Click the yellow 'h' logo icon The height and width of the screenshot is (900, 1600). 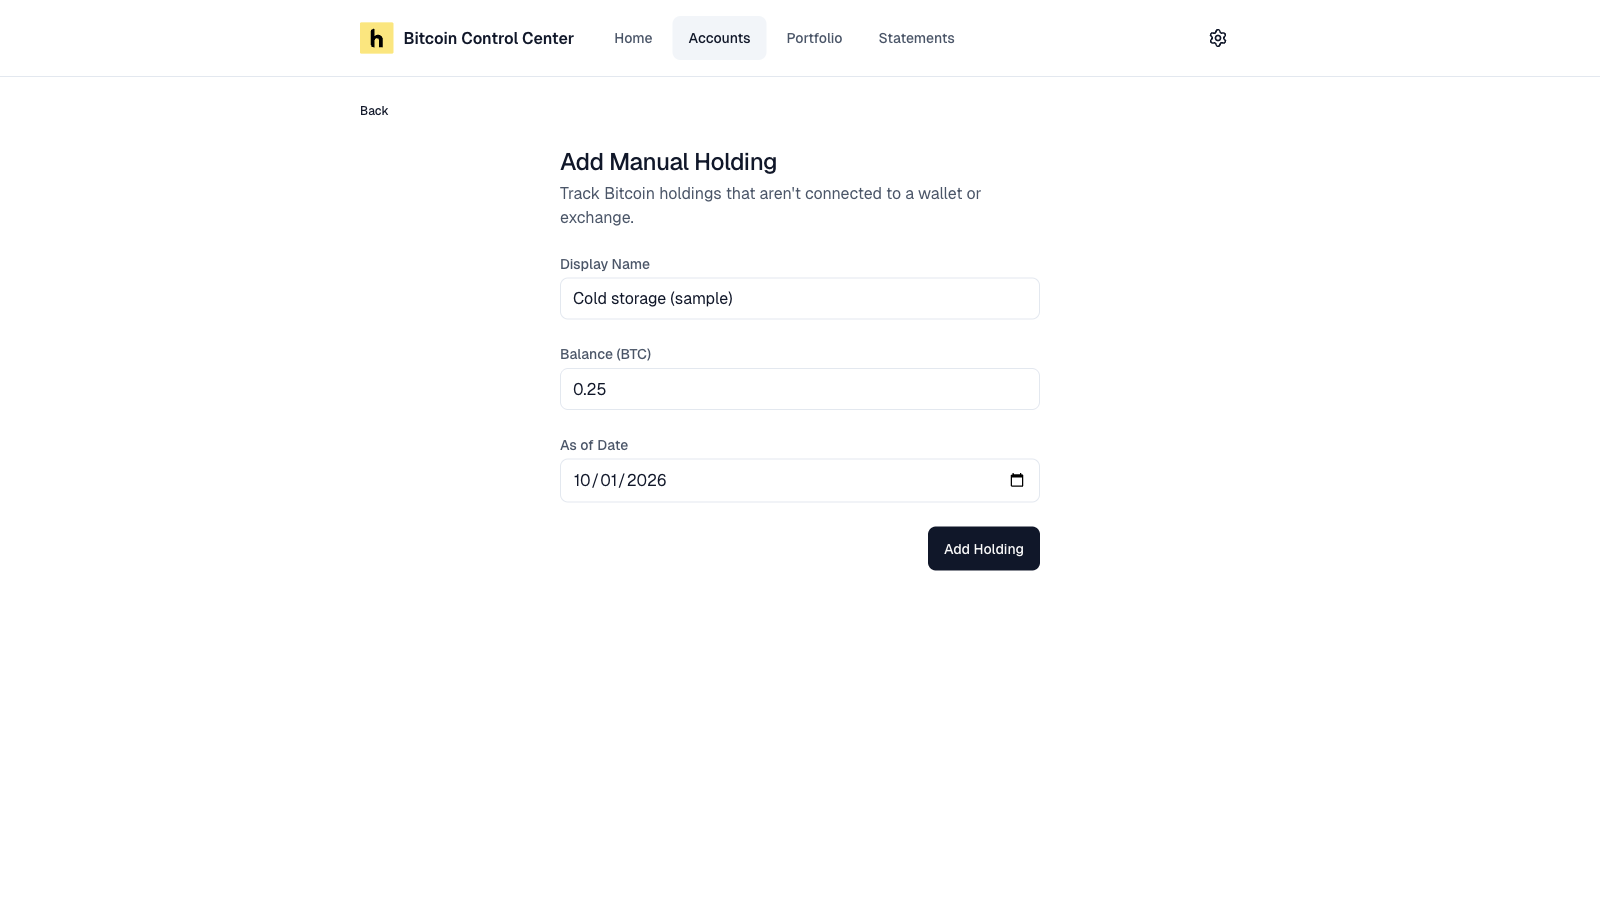tap(376, 38)
